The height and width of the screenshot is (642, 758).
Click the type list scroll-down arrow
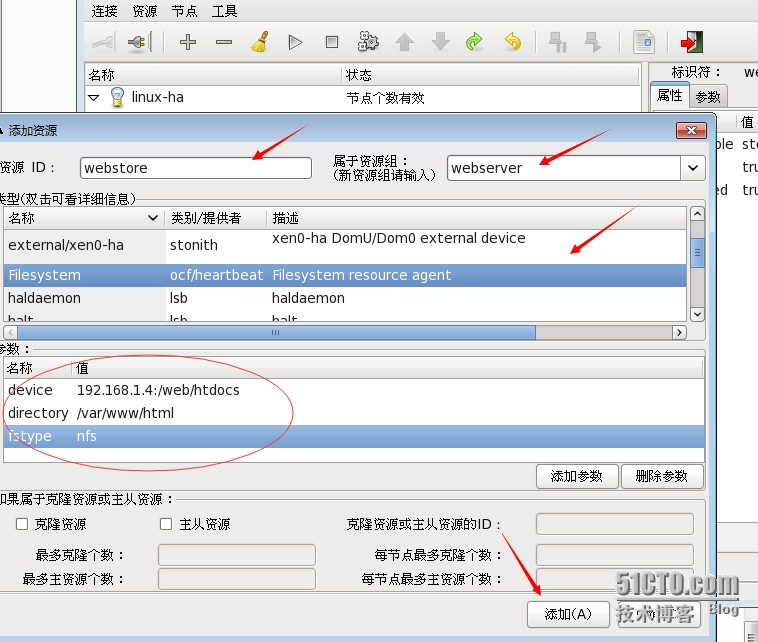[697, 314]
